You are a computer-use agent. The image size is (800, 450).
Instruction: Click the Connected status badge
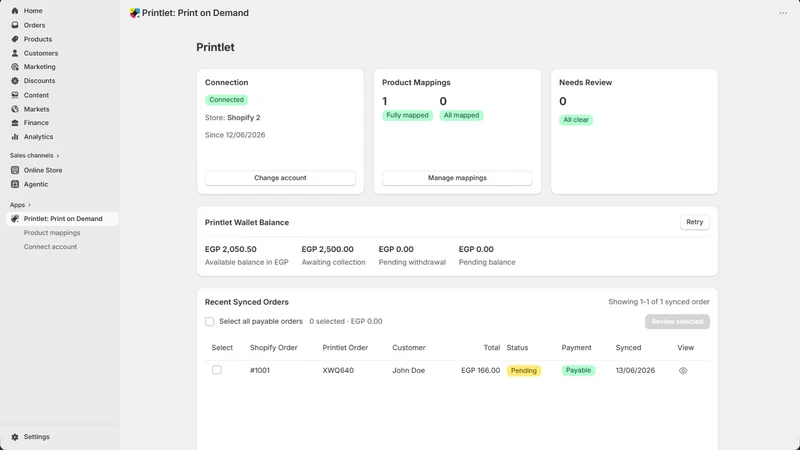pyautogui.click(x=227, y=100)
